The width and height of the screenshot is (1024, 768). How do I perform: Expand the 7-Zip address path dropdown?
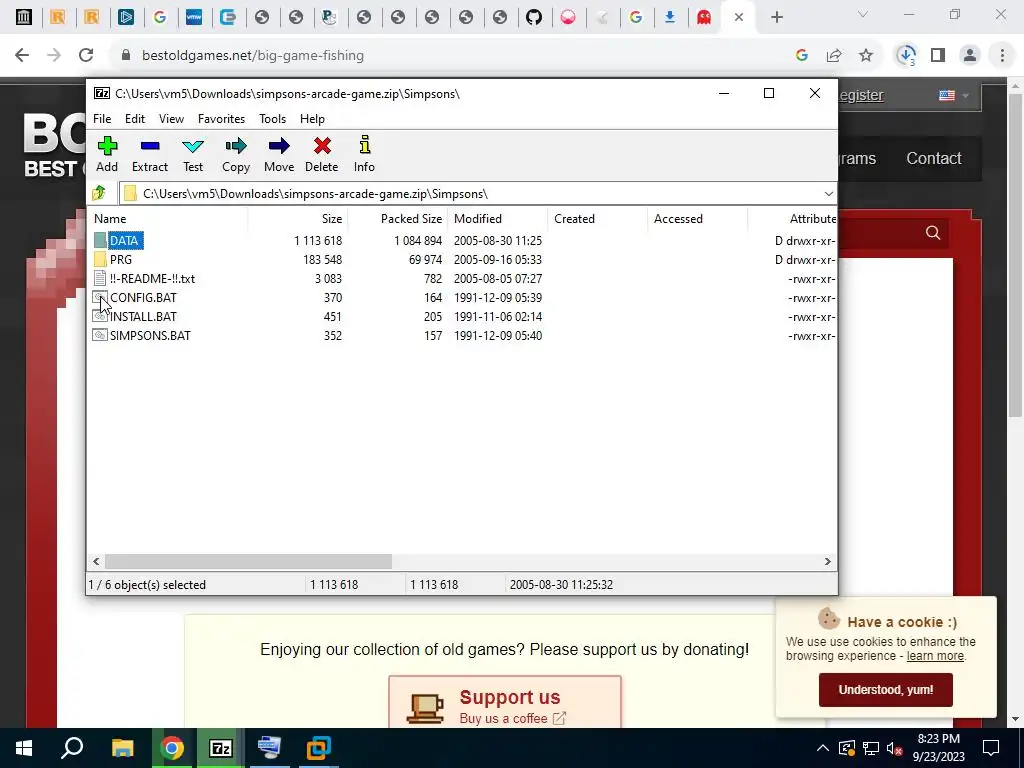coord(828,194)
